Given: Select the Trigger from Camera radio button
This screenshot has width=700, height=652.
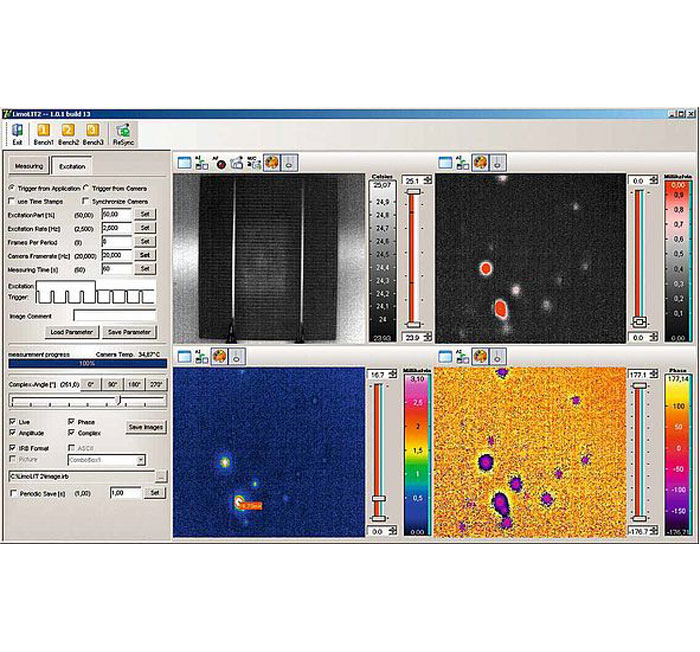Looking at the screenshot, I should pos(86,187).
